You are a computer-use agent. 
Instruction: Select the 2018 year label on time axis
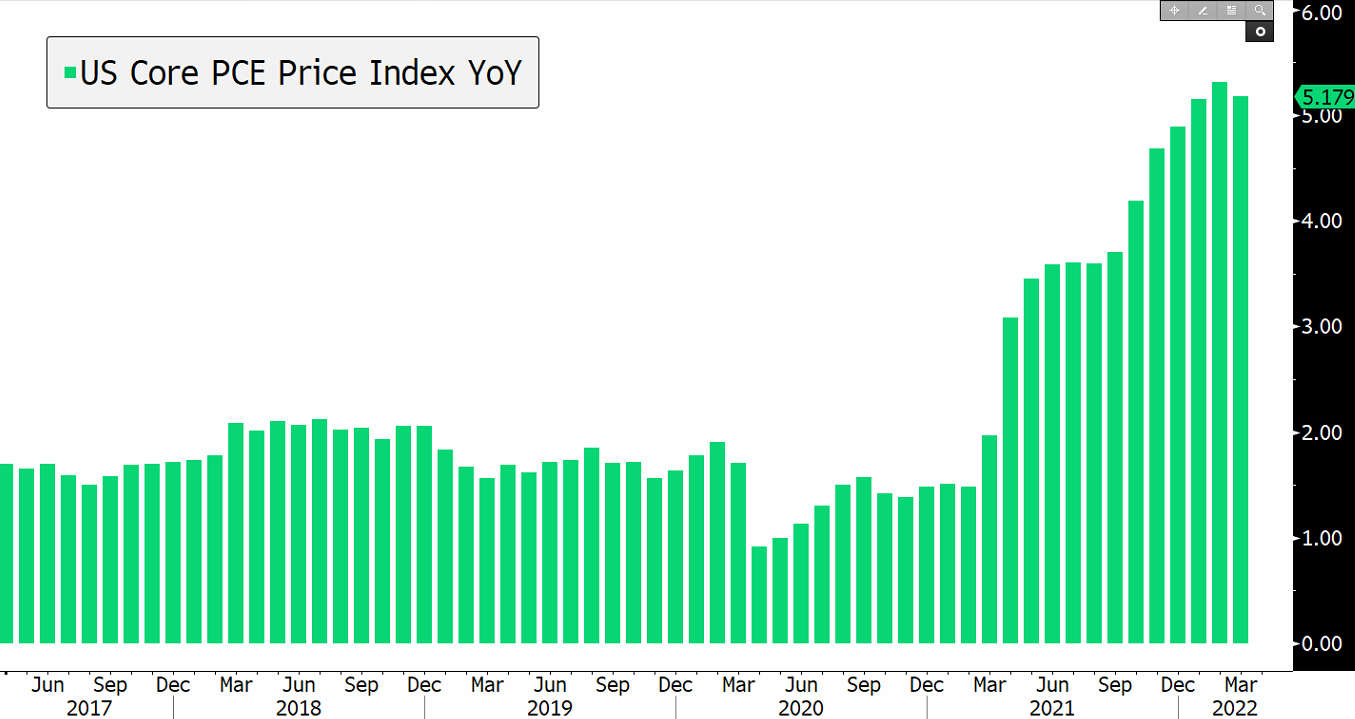[299, 708]
